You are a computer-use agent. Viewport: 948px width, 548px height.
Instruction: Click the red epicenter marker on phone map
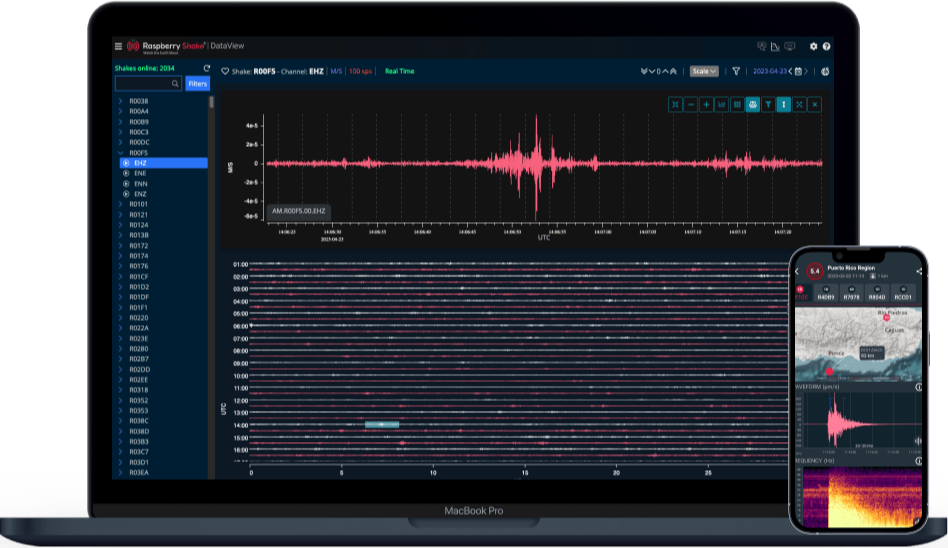pos(829,371)
